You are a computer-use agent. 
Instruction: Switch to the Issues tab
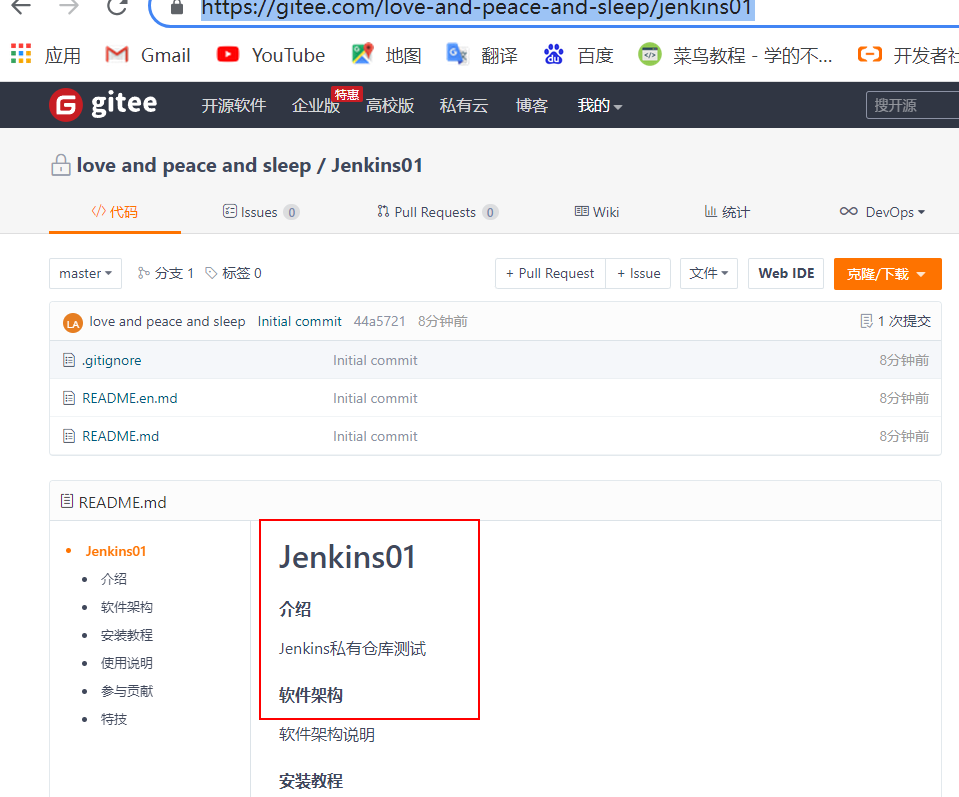(260, 211)
